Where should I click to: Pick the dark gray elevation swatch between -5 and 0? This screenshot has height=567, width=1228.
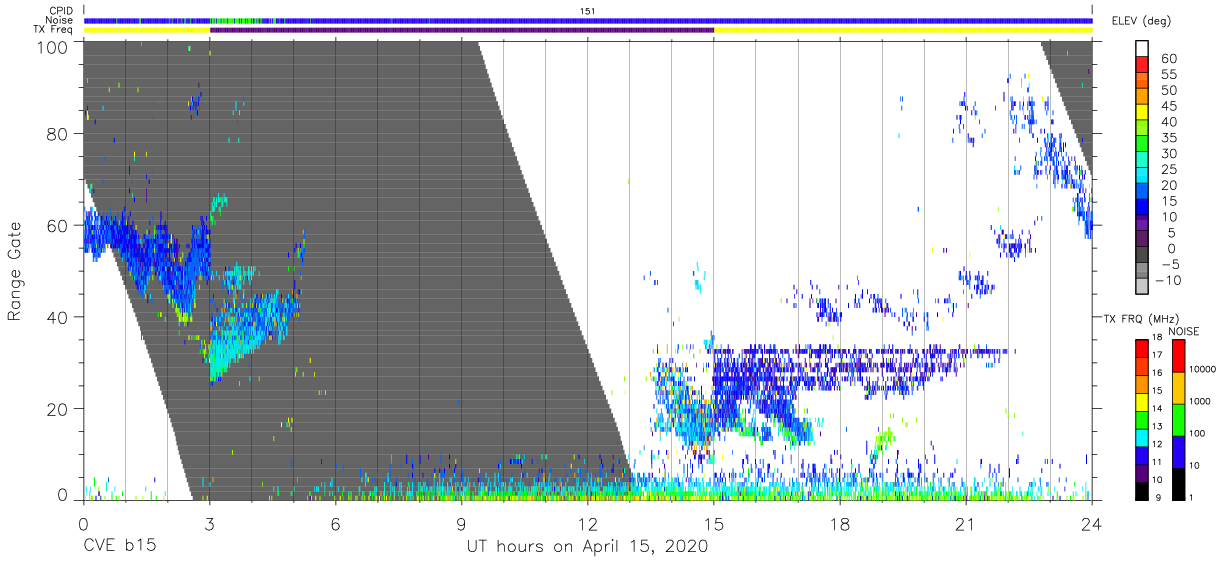point(1142,254)
